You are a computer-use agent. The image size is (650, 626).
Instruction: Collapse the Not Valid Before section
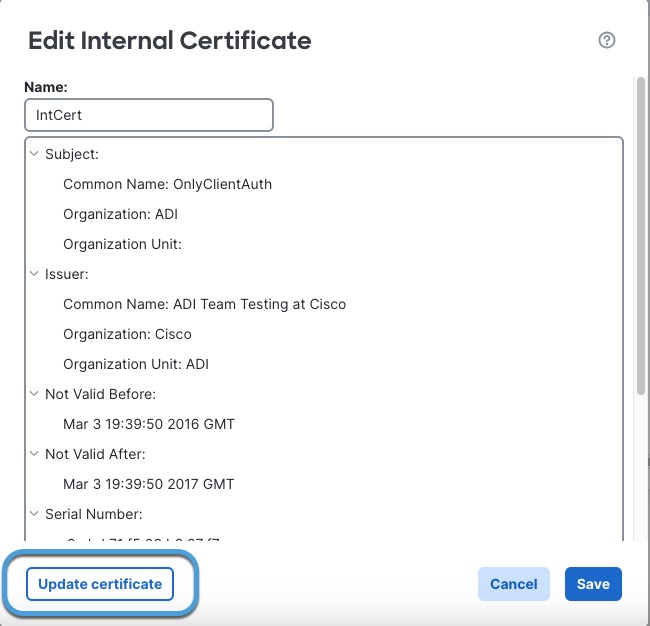pos(36,394)
